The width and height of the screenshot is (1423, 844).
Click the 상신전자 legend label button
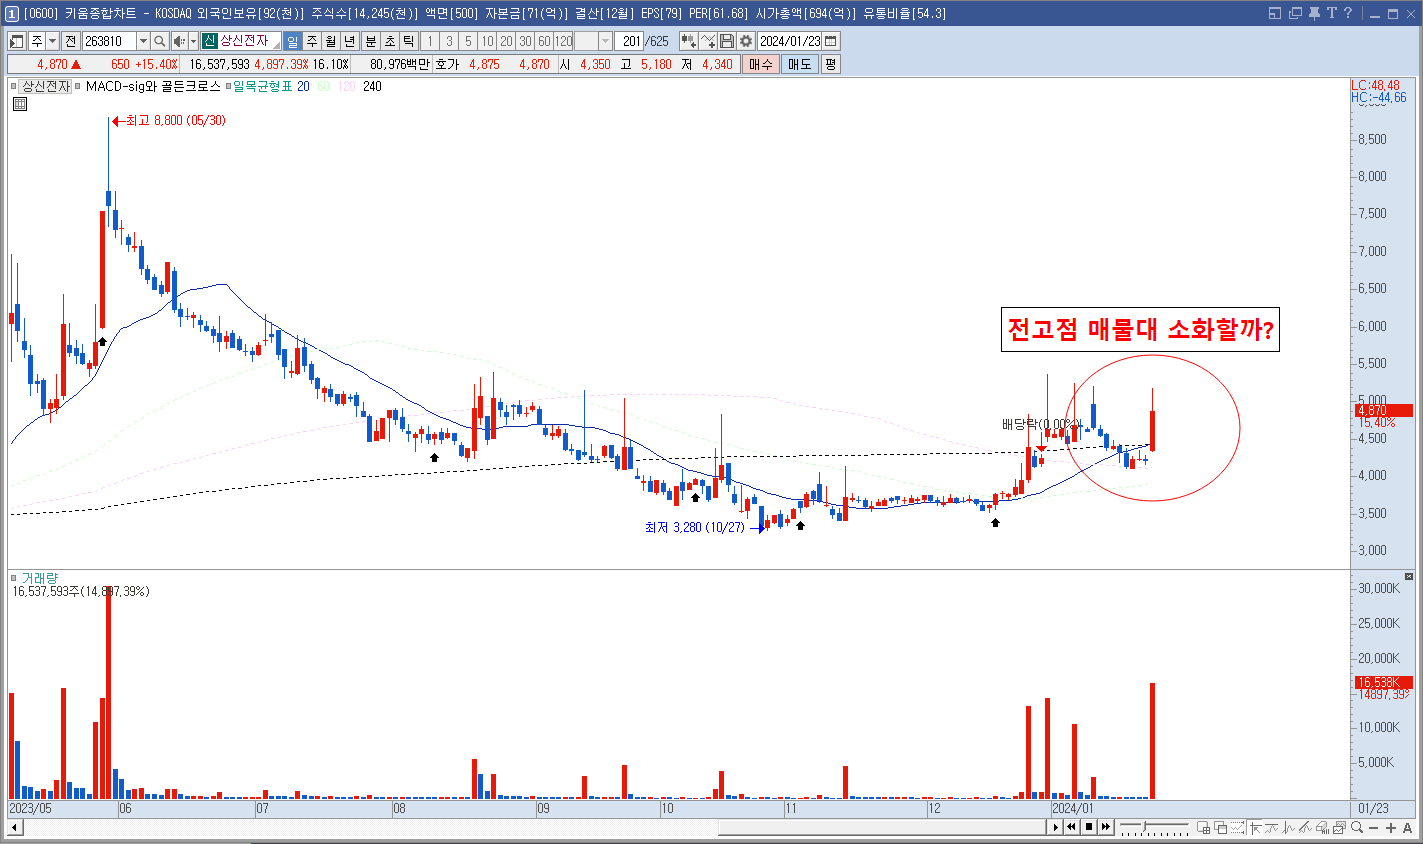click(x=46, y=87)
